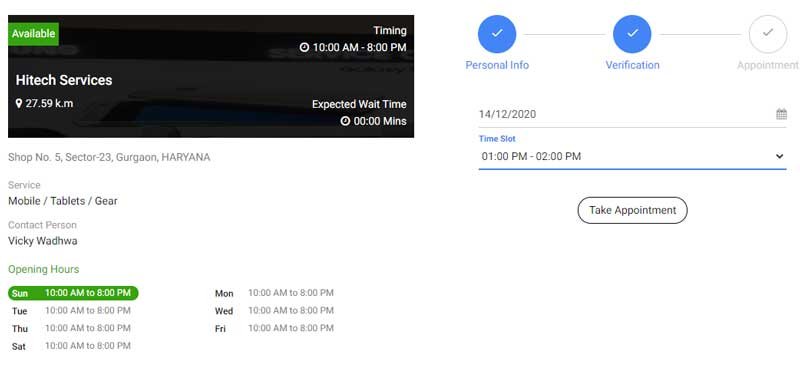Select the Verification step label
Viewport: 800px width, 373px height.
(632, 65)
